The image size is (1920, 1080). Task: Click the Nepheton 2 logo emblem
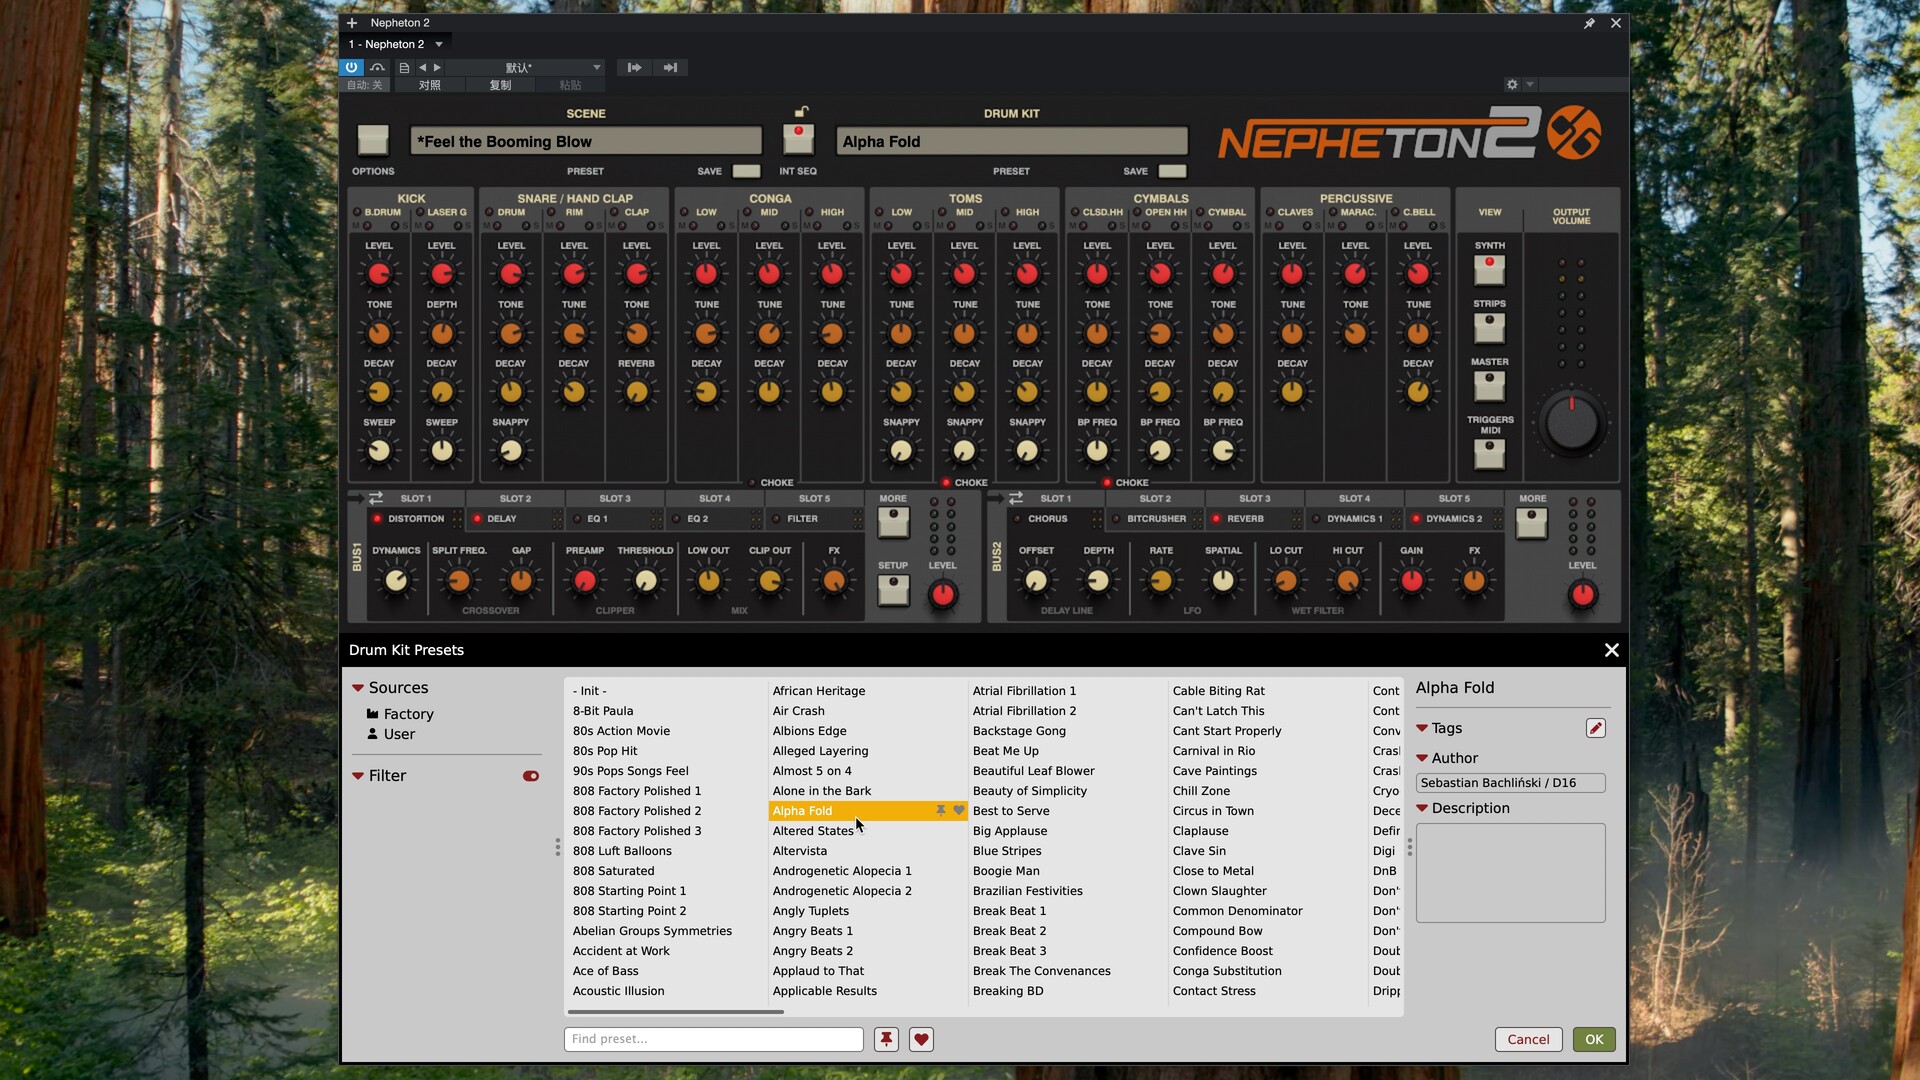1574,133
